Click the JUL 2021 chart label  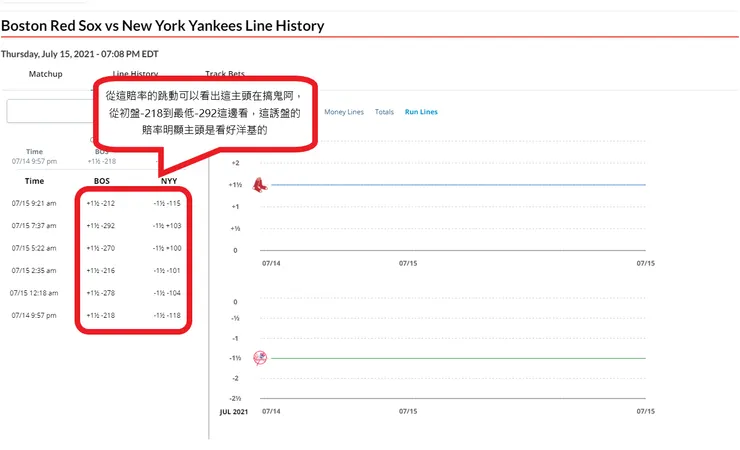[x=234, y=412]
